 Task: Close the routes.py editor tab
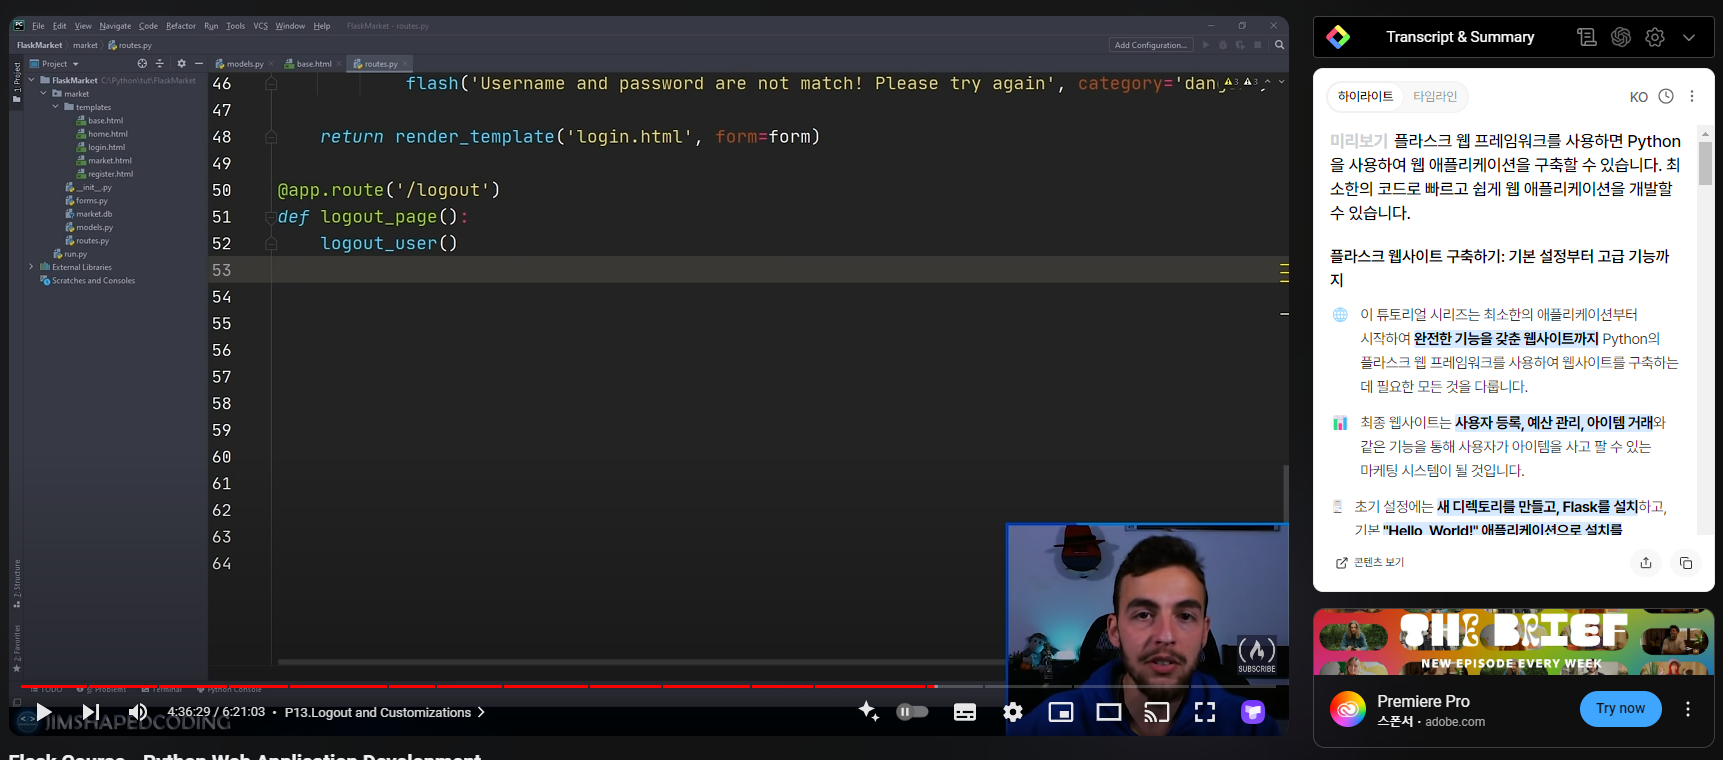(405, 64)
